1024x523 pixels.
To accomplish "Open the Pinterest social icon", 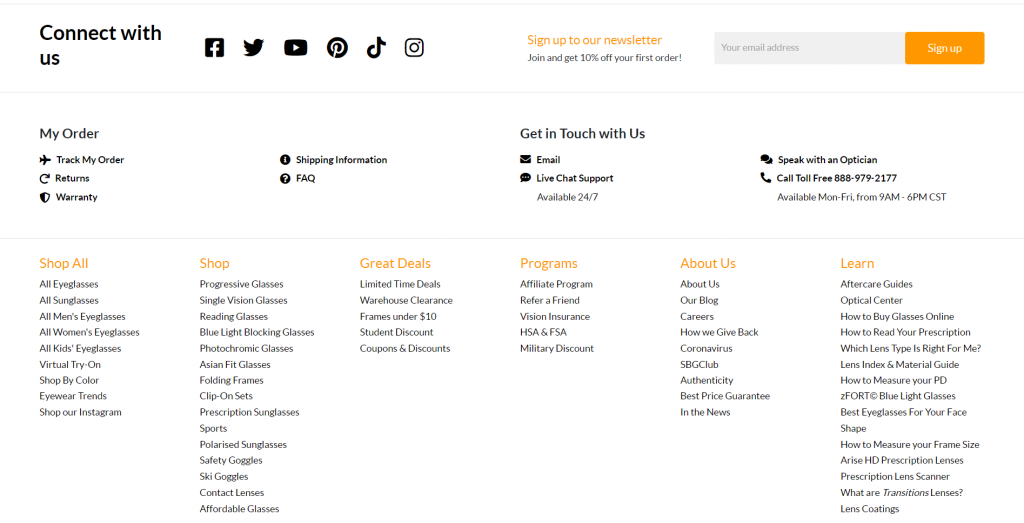I will tap(337, 48).
